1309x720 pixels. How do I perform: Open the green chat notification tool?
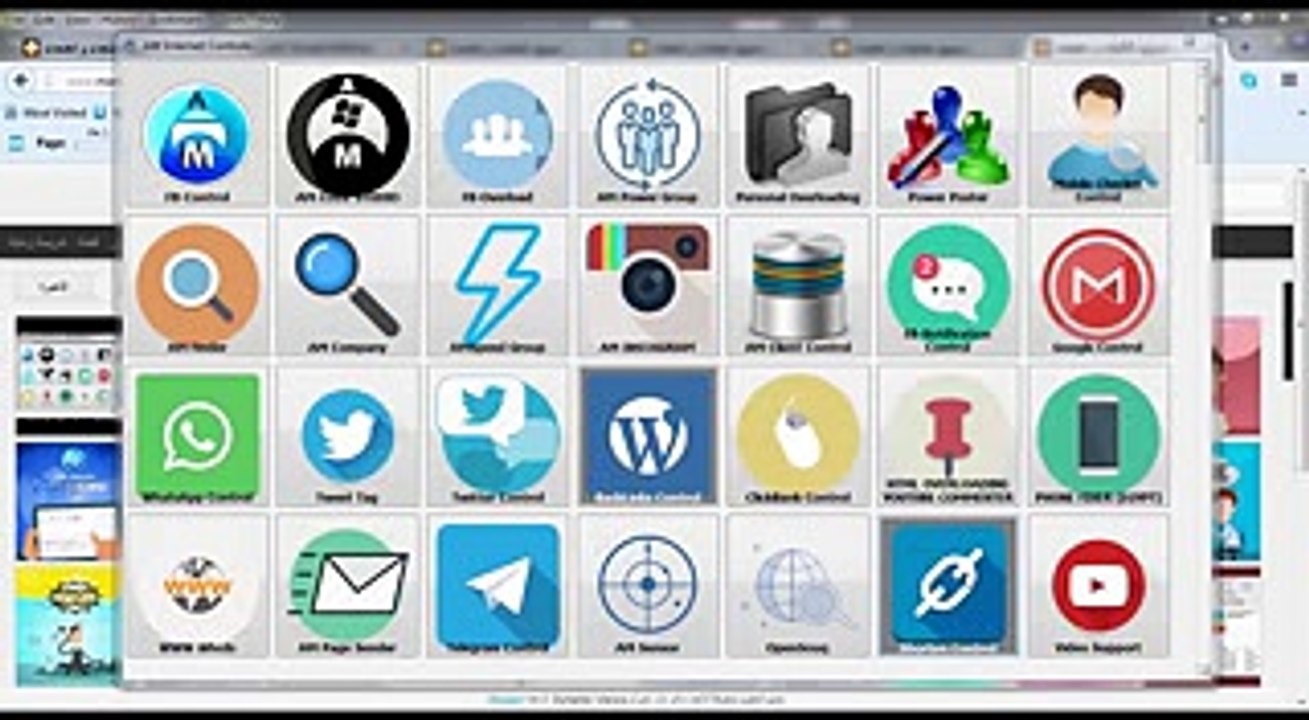pos(948,284)
